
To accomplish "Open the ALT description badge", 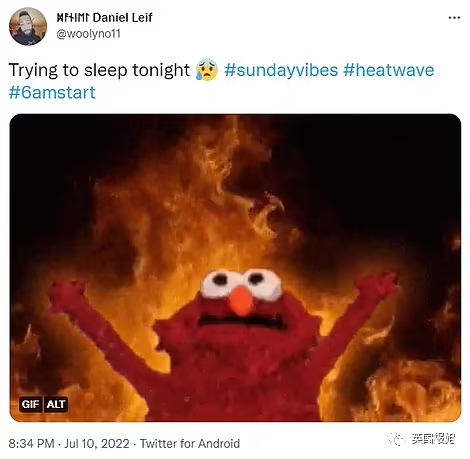I will tap(56, 404).
